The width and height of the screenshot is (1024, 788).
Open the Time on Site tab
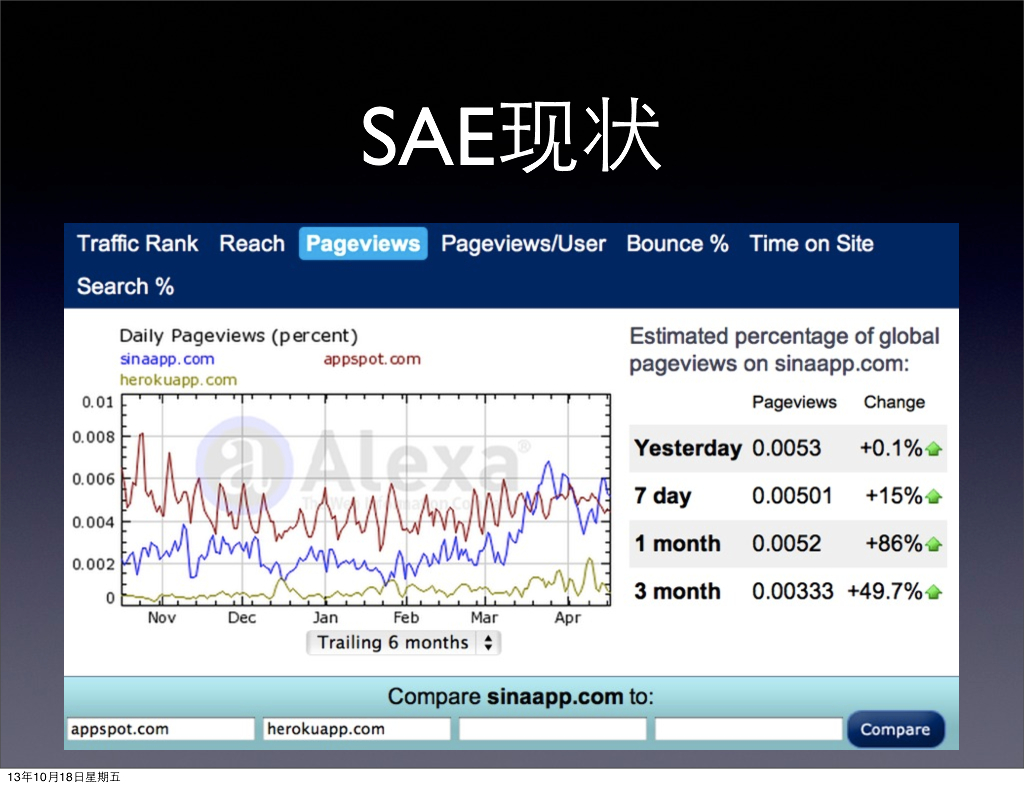[x=811, y=244]
